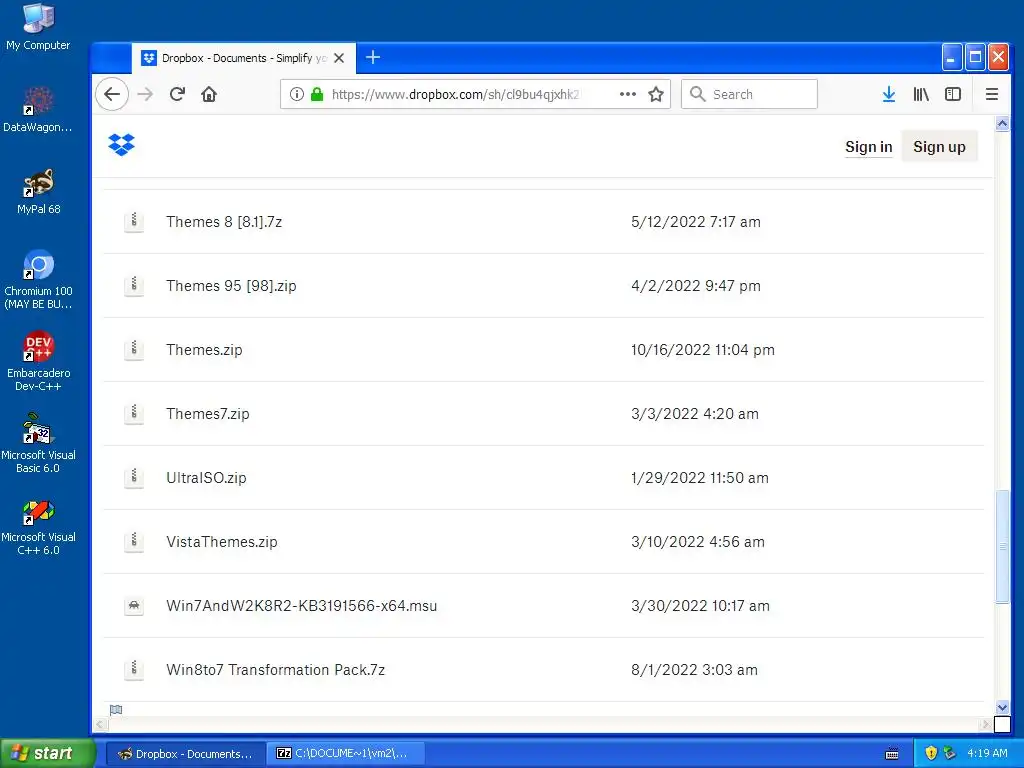Image resolution: width=1024 pixels, height=768 pixels.
Task: Toggle the browser sidebar icon
Action: point(953,94)
